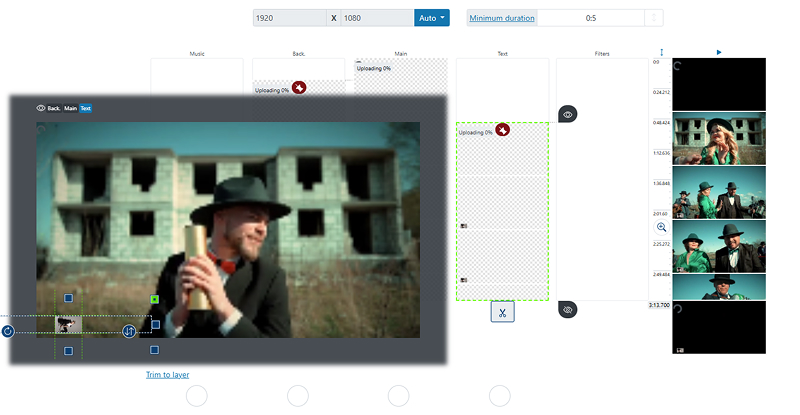Toggle top eye icon in Filters column
The image size is (800, 415).
(567, 115)
